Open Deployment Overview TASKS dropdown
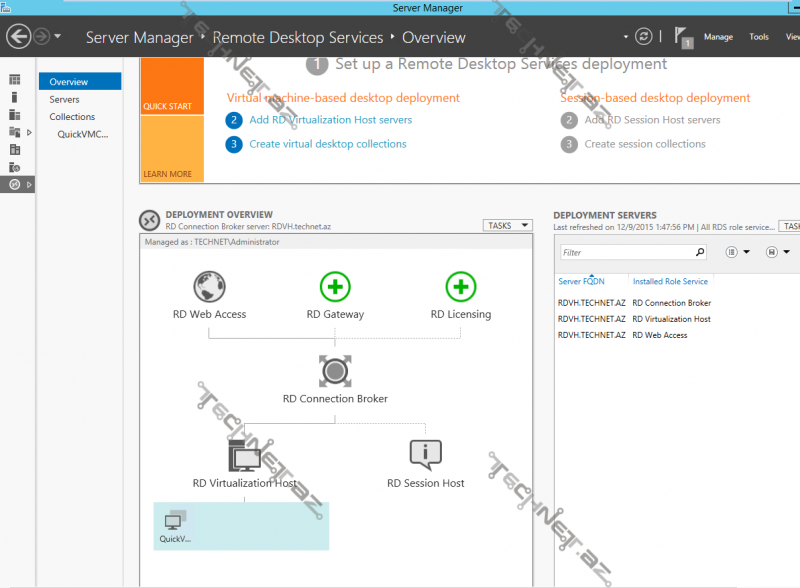800x588 pixels. coord(509,225)
